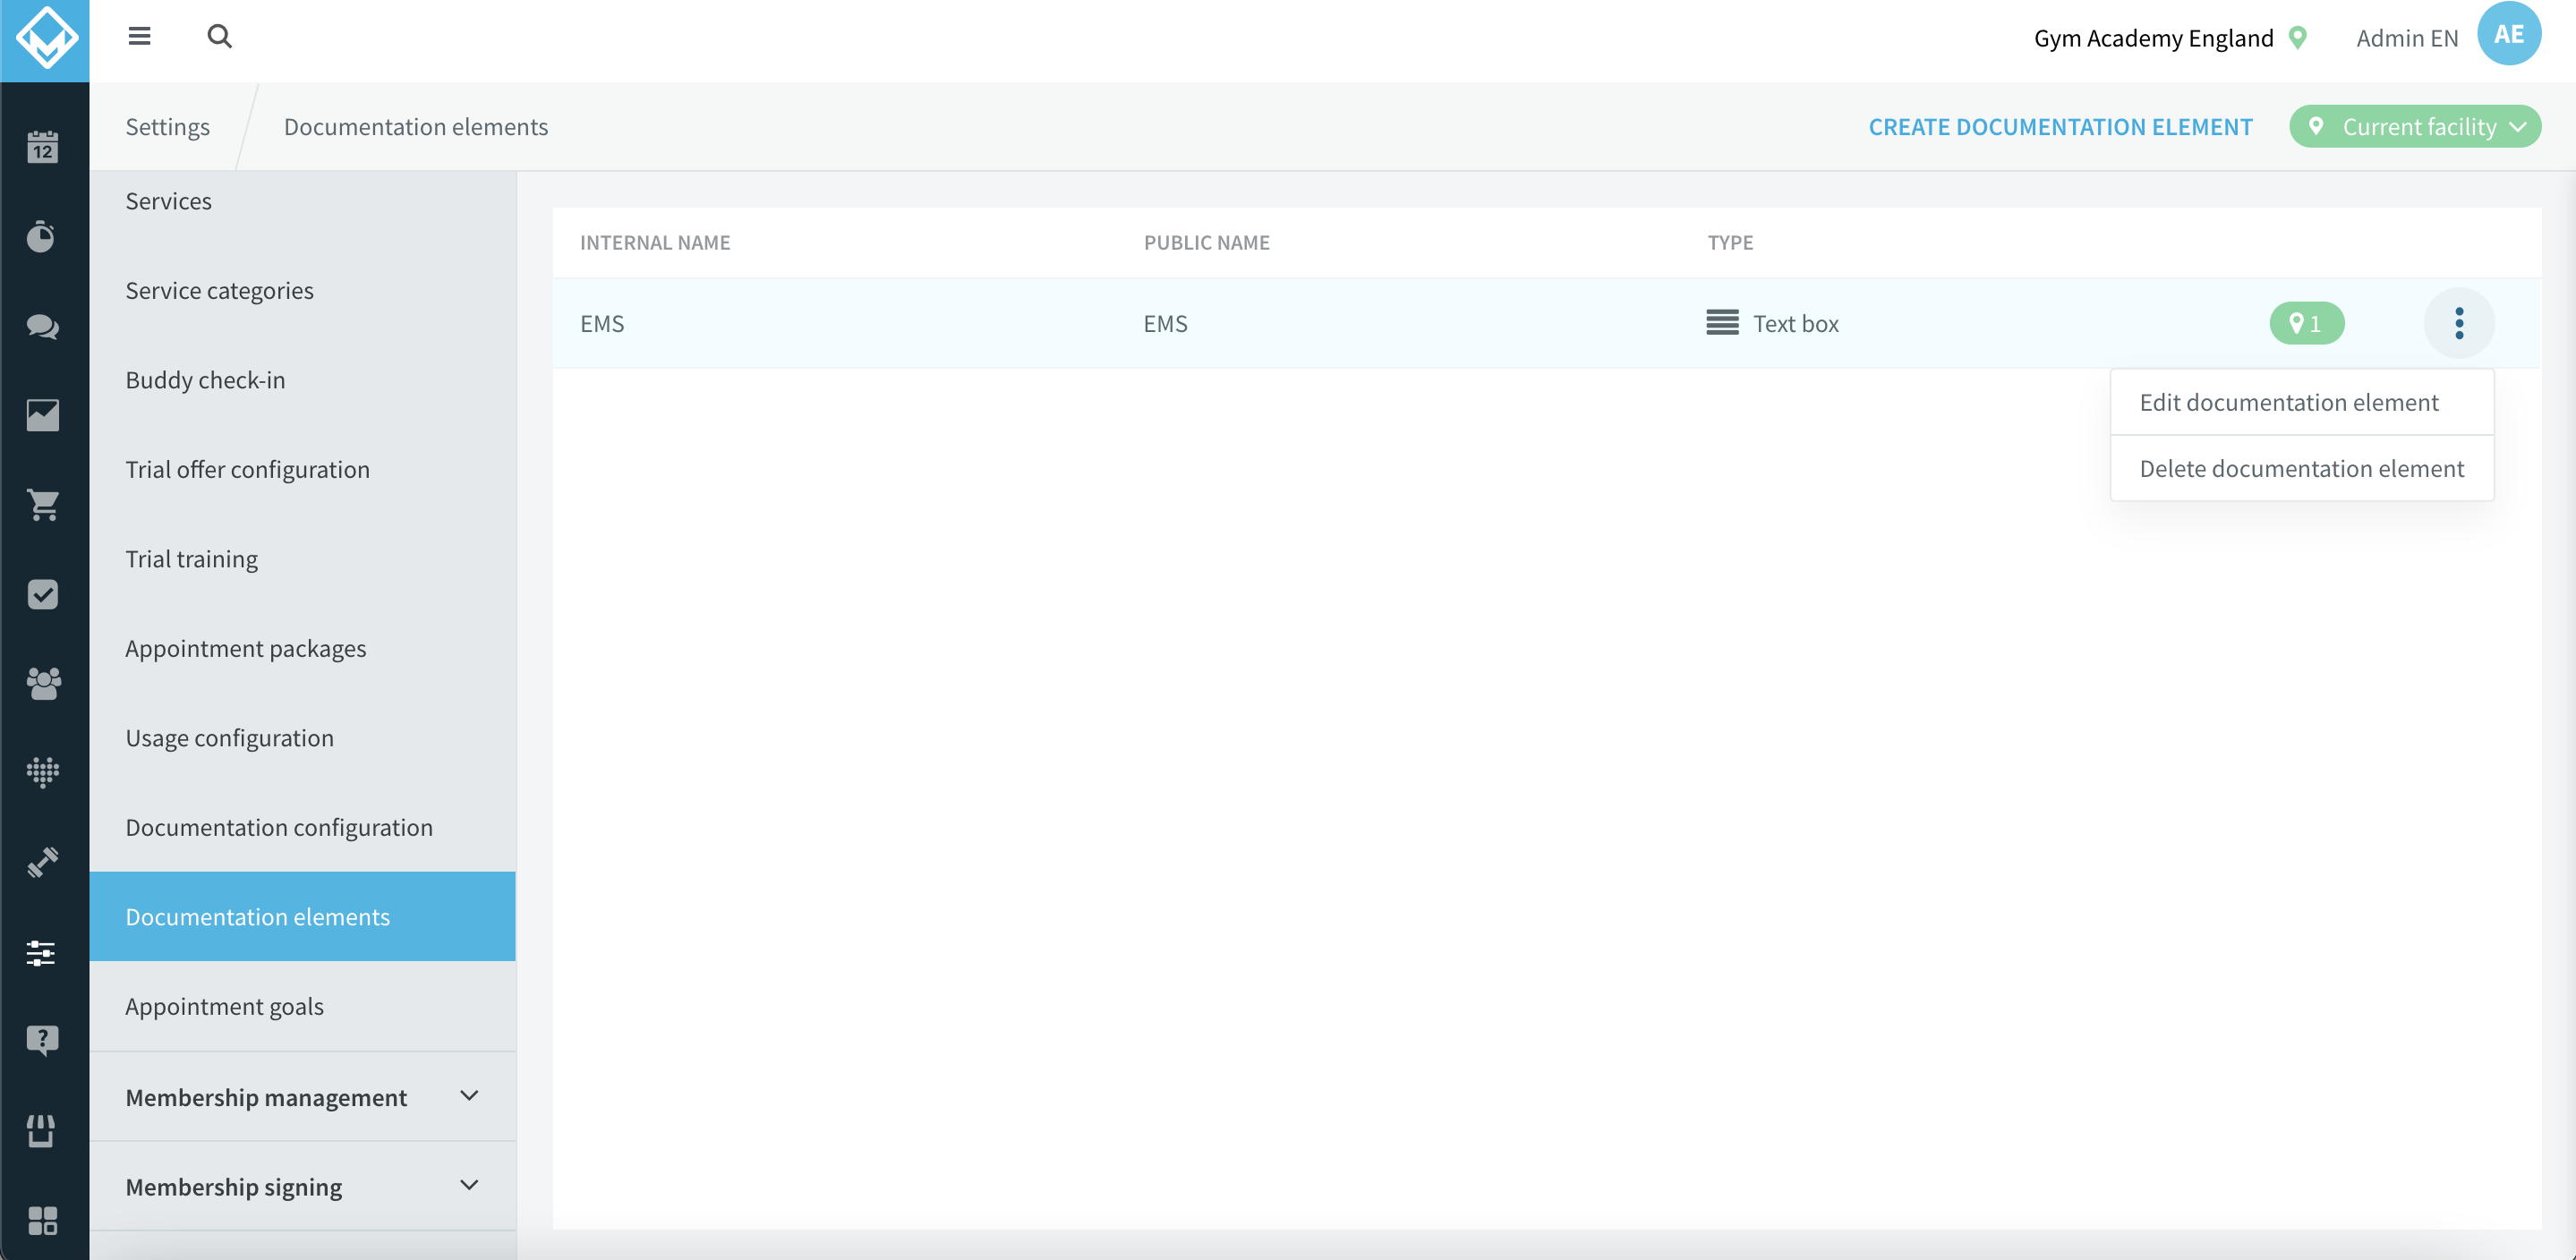Expand the Membership signing section

click(303, 1186)
